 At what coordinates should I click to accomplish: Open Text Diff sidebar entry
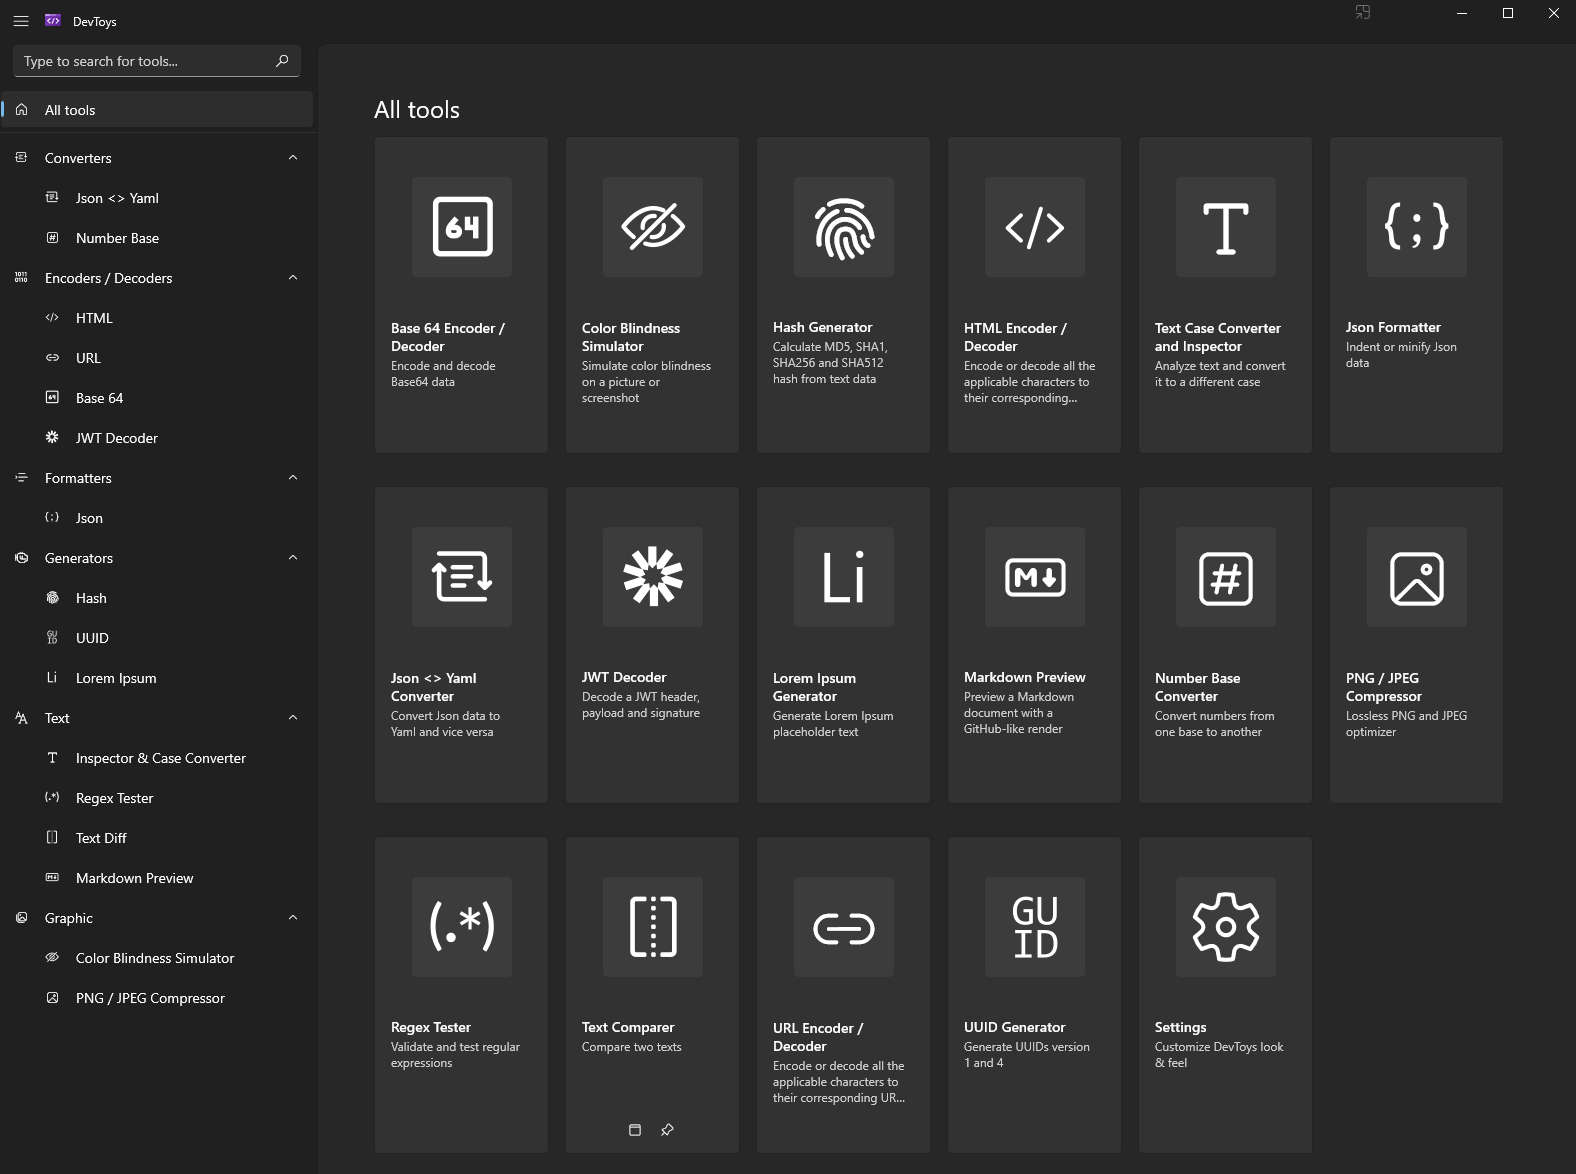click(158, 838)
